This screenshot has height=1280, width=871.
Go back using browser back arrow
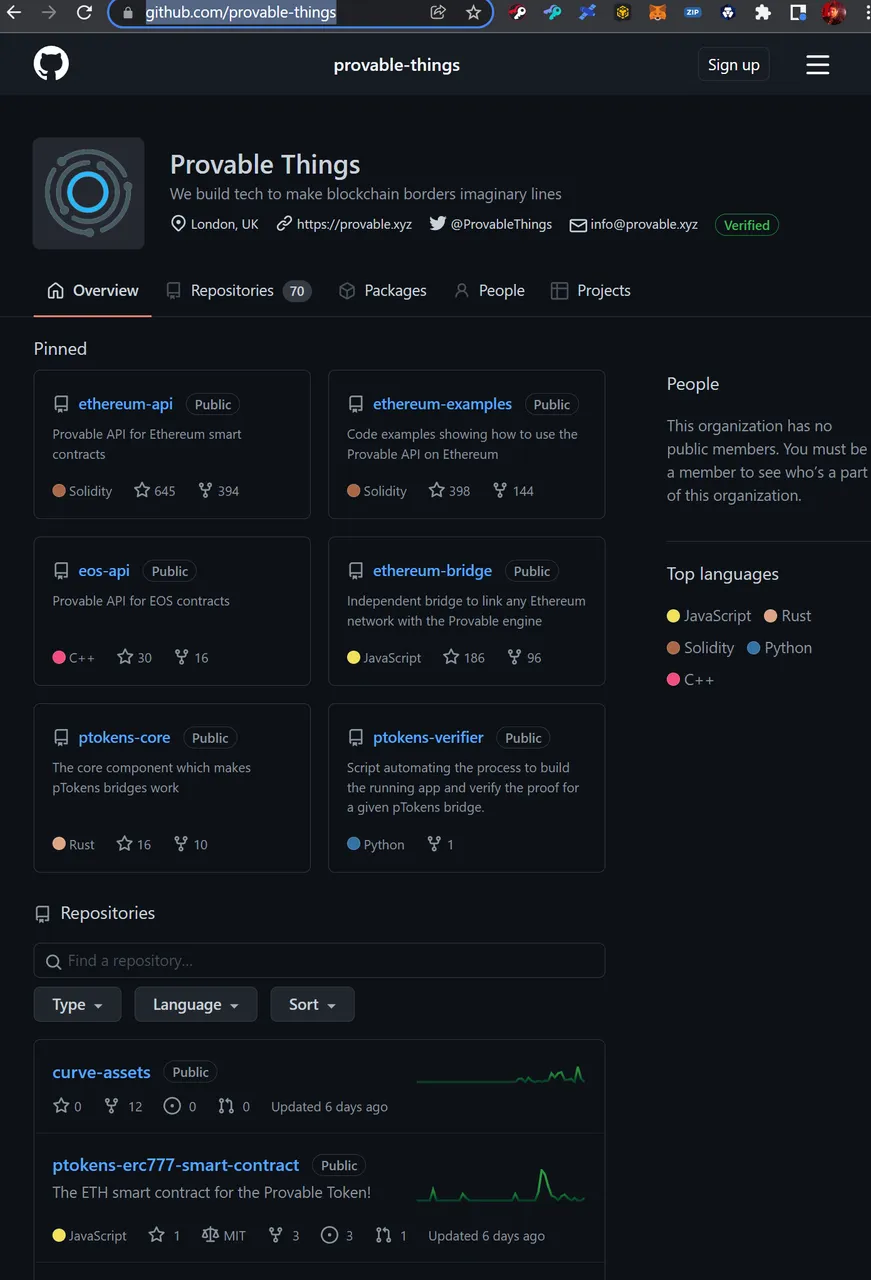pyautogui.click(x=14, y=13)
